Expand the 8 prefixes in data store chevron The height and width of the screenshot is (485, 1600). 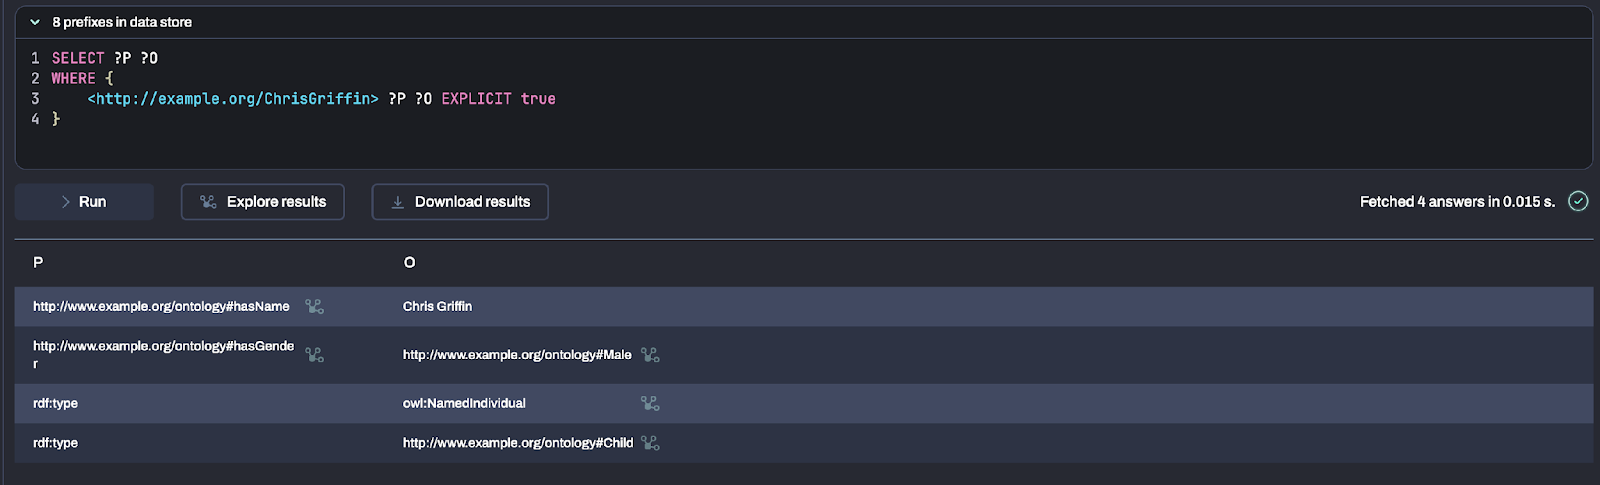(x=35, y=22)
